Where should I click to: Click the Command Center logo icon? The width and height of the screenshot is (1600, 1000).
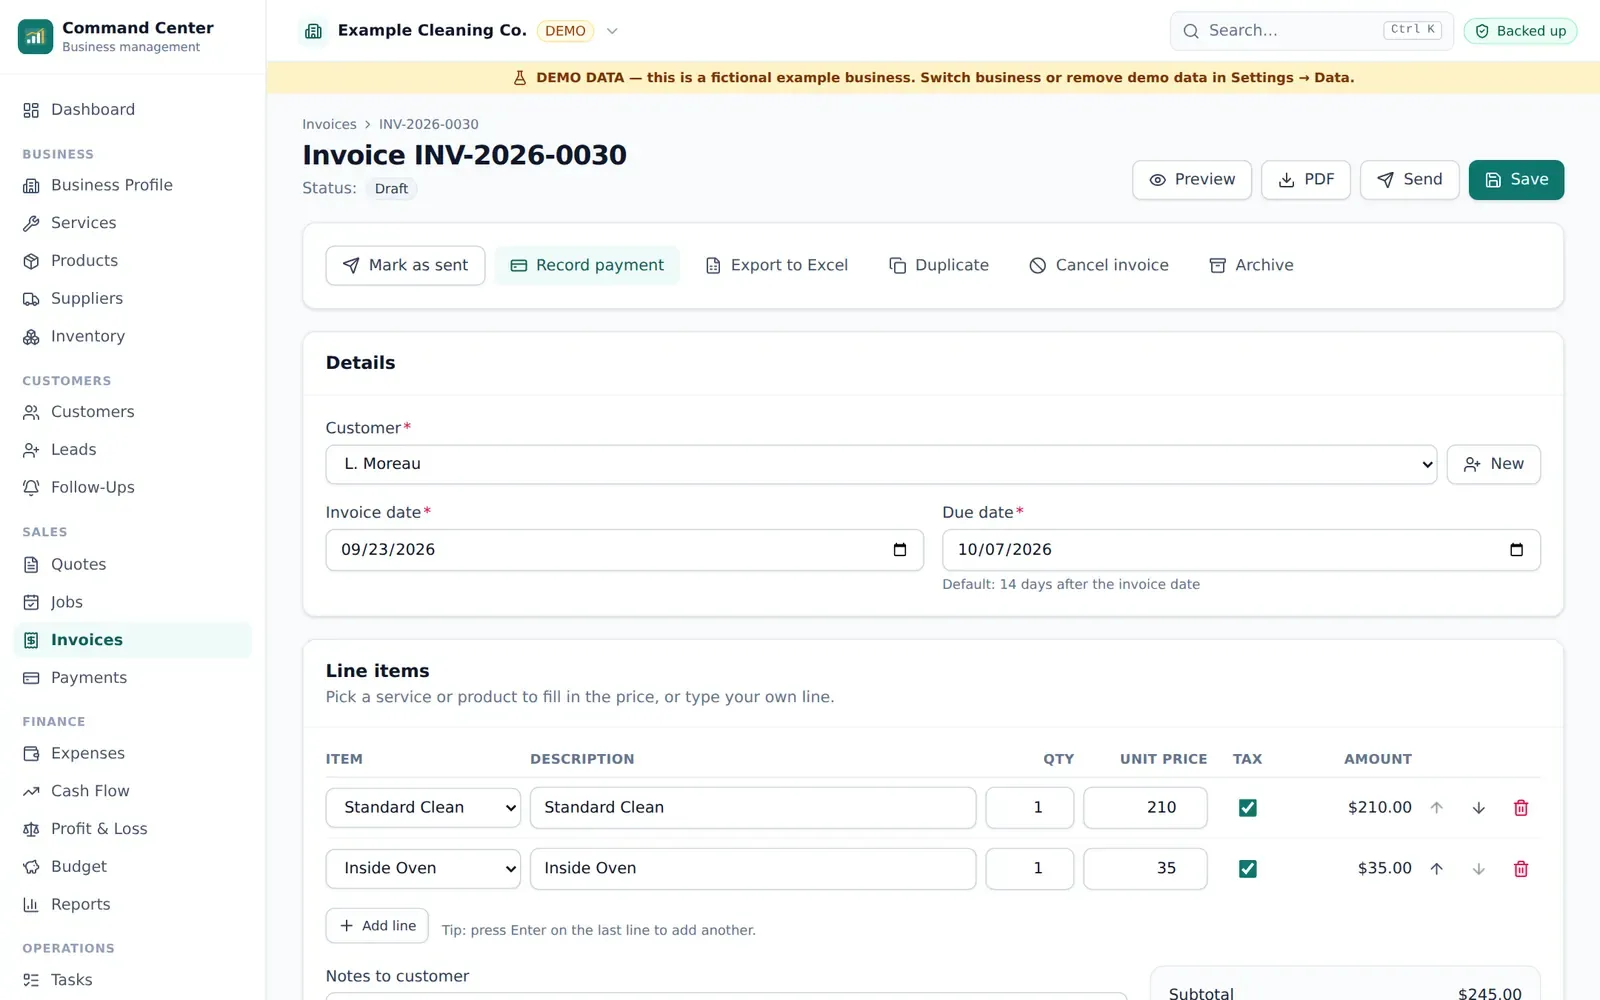point(35,36)
